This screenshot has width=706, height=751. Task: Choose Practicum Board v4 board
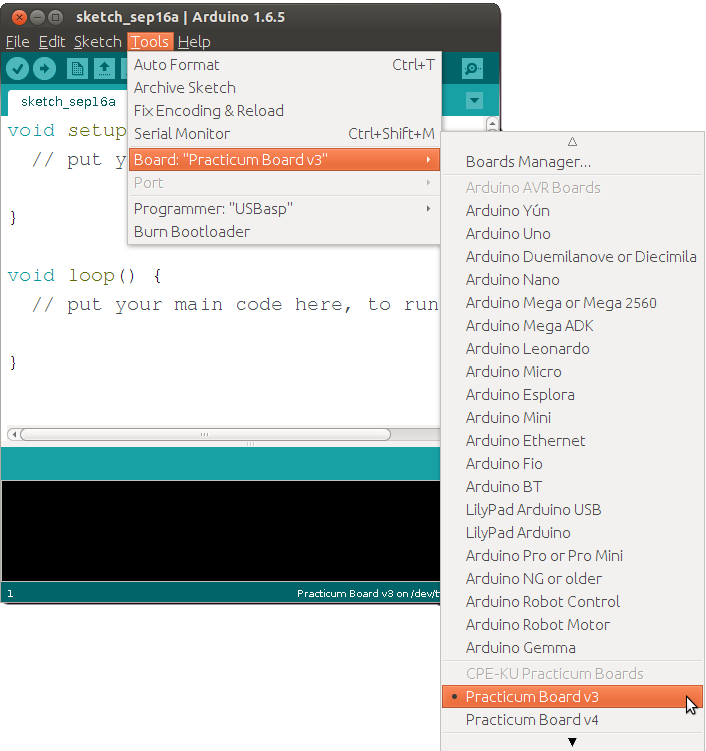(532, 719)
